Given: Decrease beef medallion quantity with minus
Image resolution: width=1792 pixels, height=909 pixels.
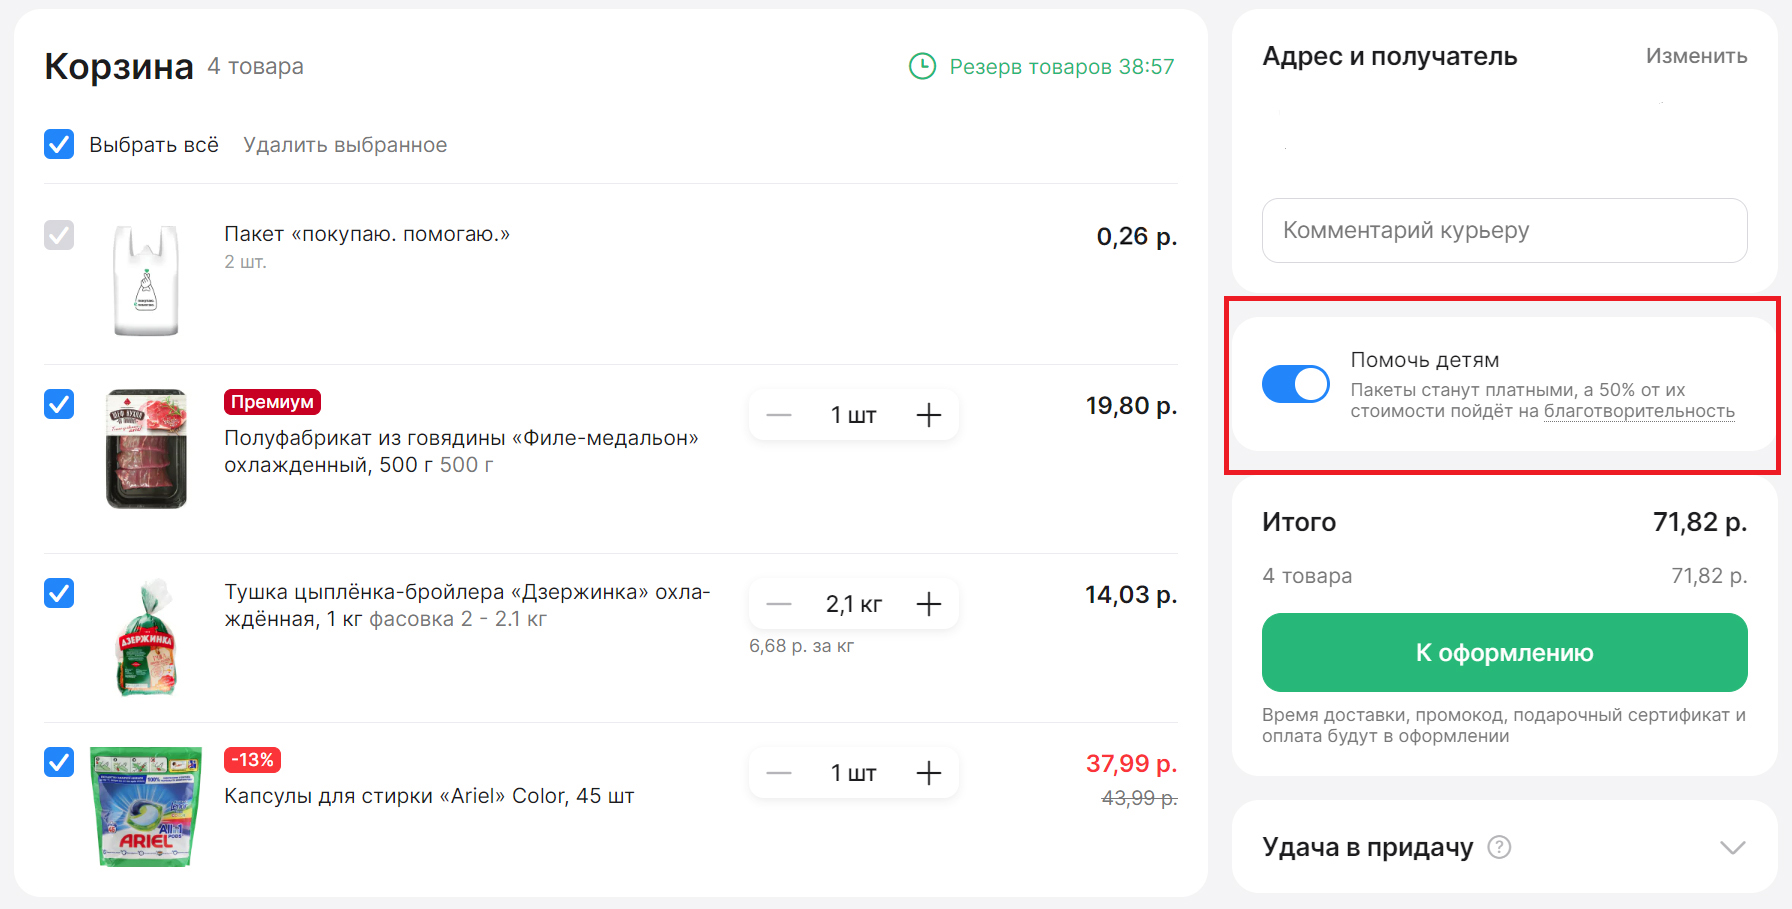Looking at the screenshot, I should pos(779,415).
